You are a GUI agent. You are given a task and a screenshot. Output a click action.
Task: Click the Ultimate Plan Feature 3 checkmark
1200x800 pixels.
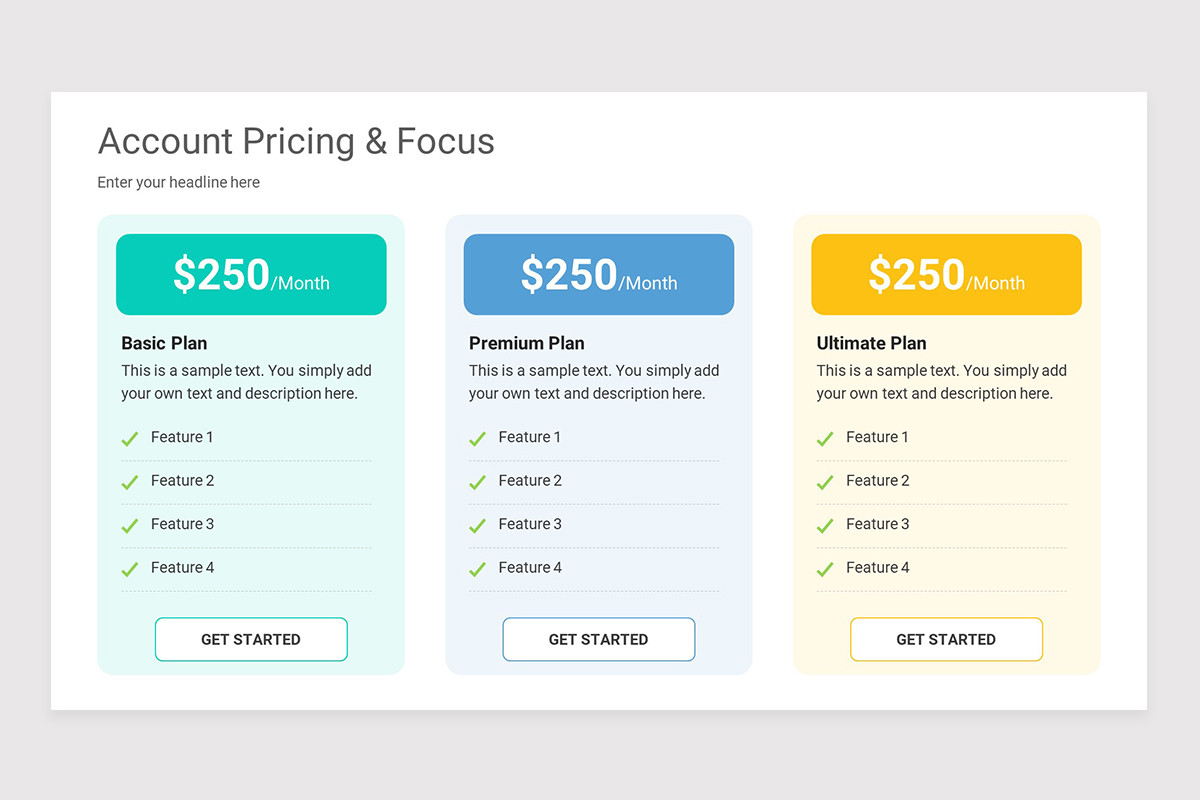pyautogui.click(x=825, y=525)
